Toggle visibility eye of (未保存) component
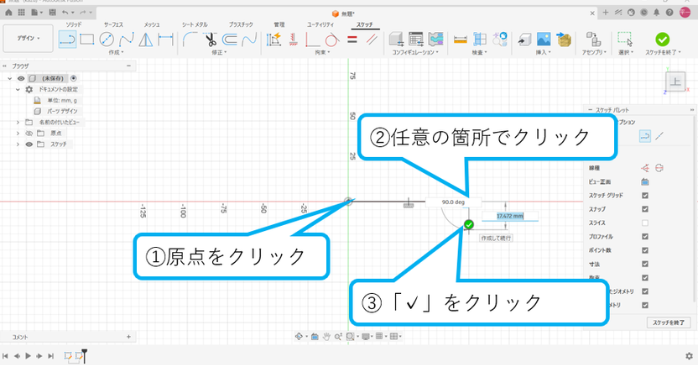 pyautogui.click(x=21, y=78)
